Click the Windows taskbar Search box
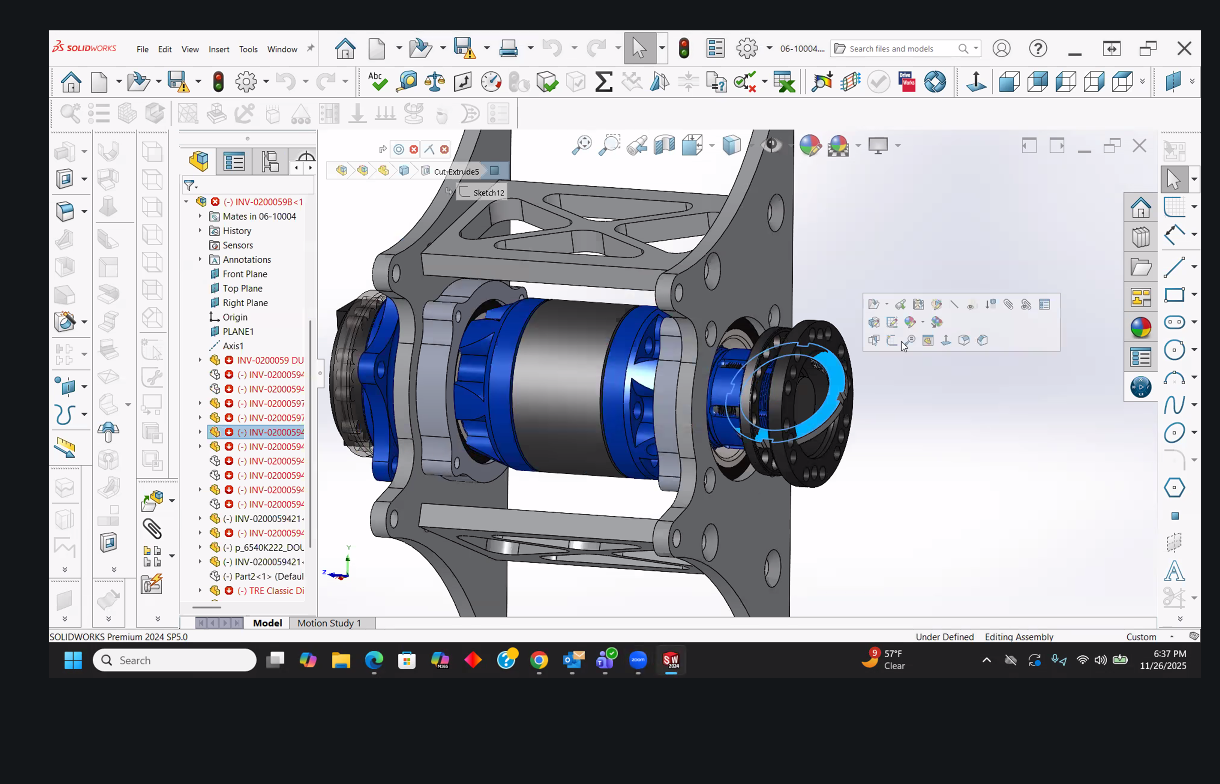This screenshot has height=784, width=1220. click(175, 660)
